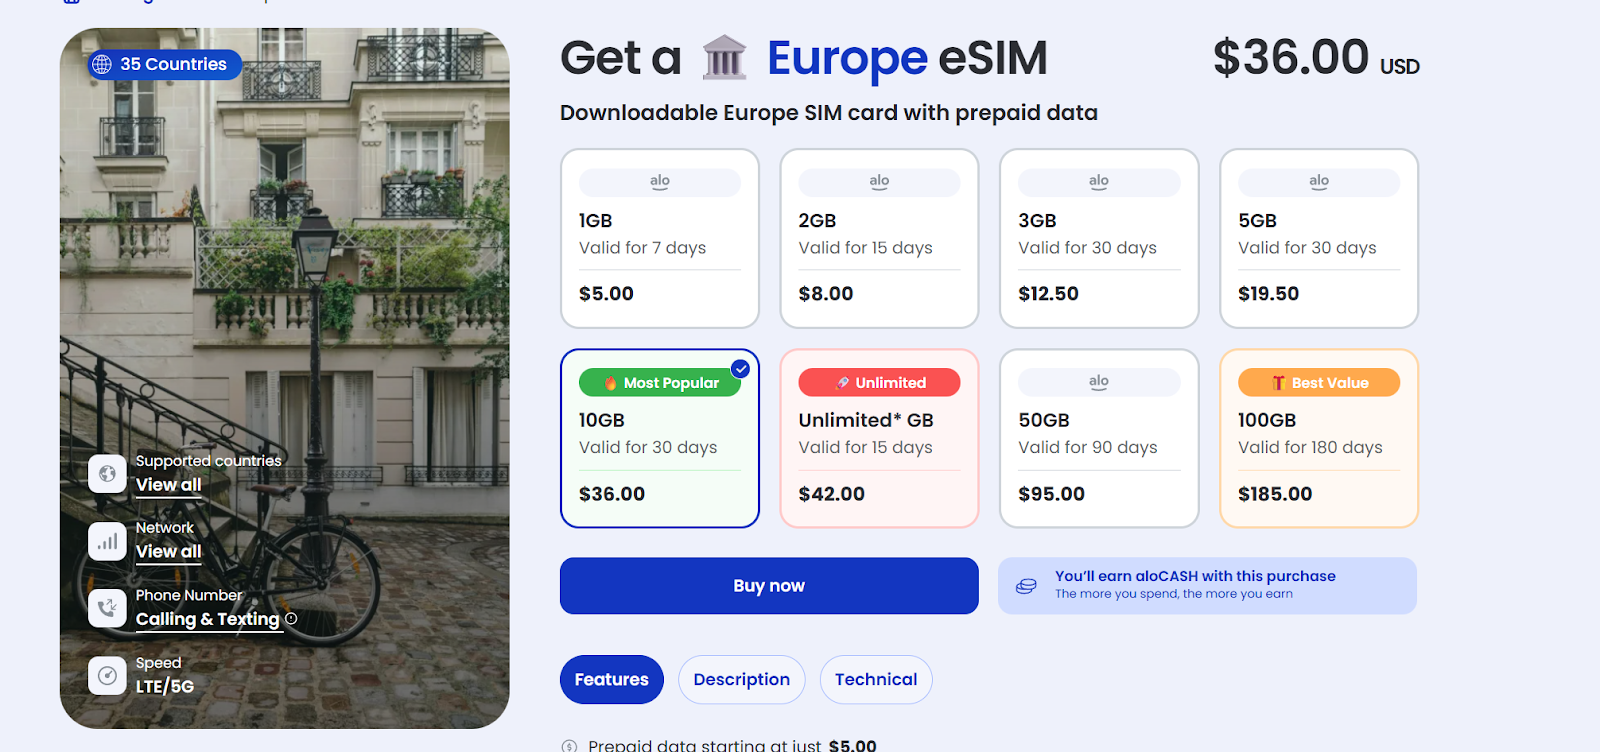Viewport: 1600px width, 752px height.
Task: Open the Technical tab
Action: 876,680
